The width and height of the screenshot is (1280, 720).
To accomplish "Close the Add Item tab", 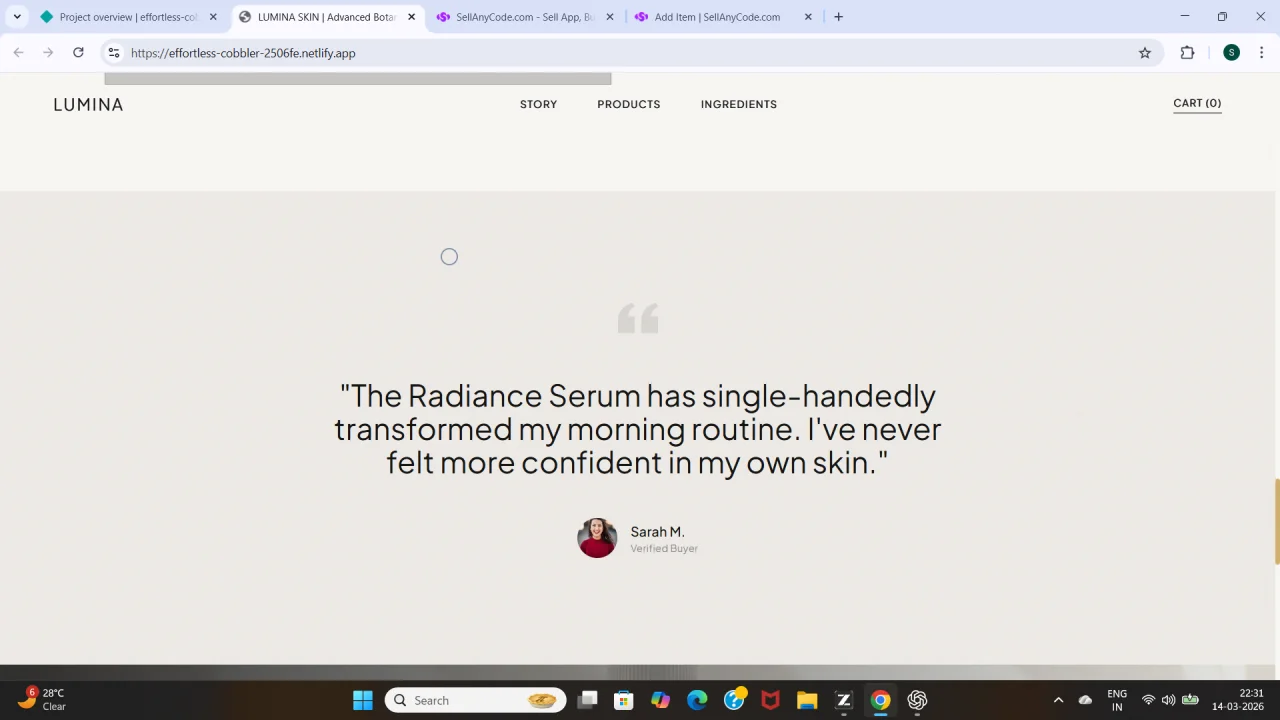I will (x=808, y=17).
